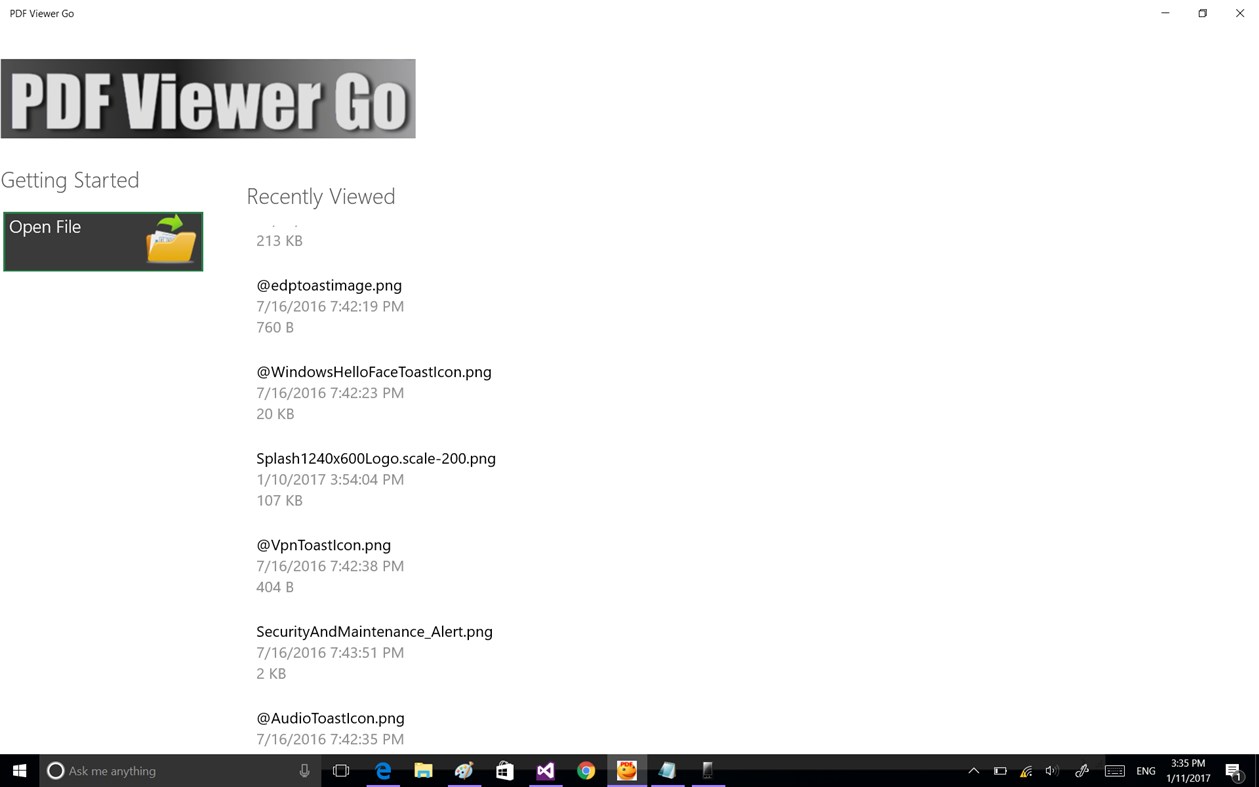Open Microsoft Paint from the taskbar
The width and height of the screenshot is (1259, 787).
point(464,770)
